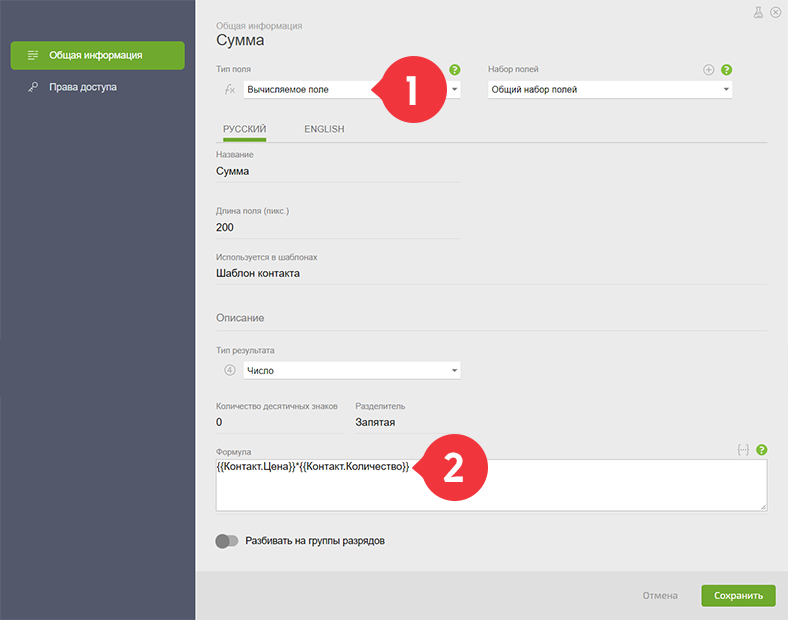Open the Набор полей dropdown
This screenshot has height=620, width=788.
pyautogui.click(x=610, y=89)
